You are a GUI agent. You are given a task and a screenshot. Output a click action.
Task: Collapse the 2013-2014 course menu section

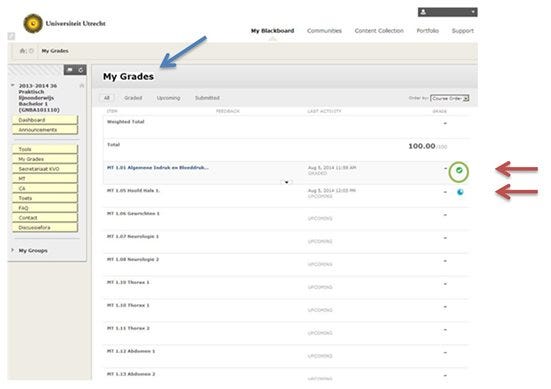click(x=13, y=85)
